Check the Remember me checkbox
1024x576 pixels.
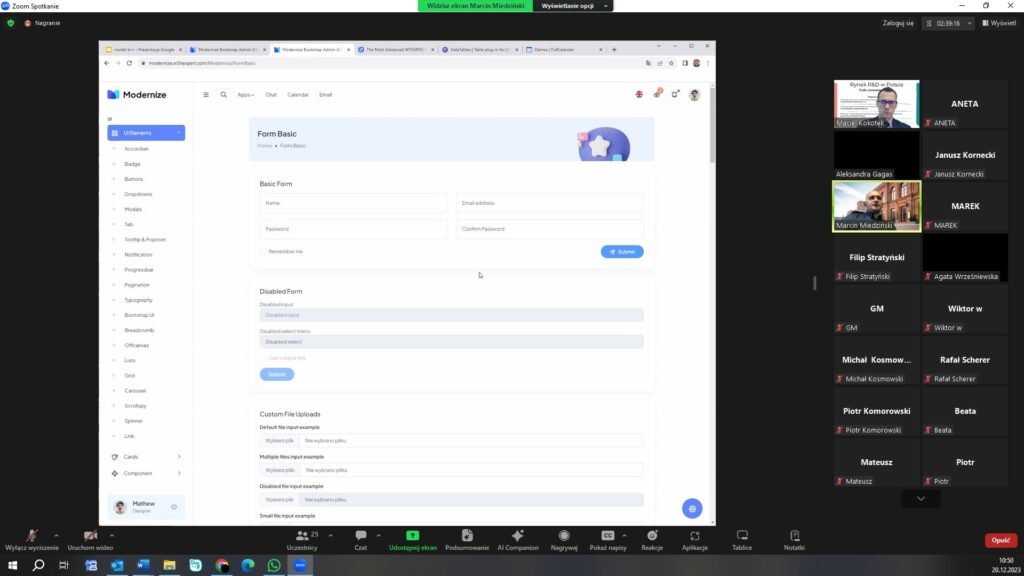263,252
